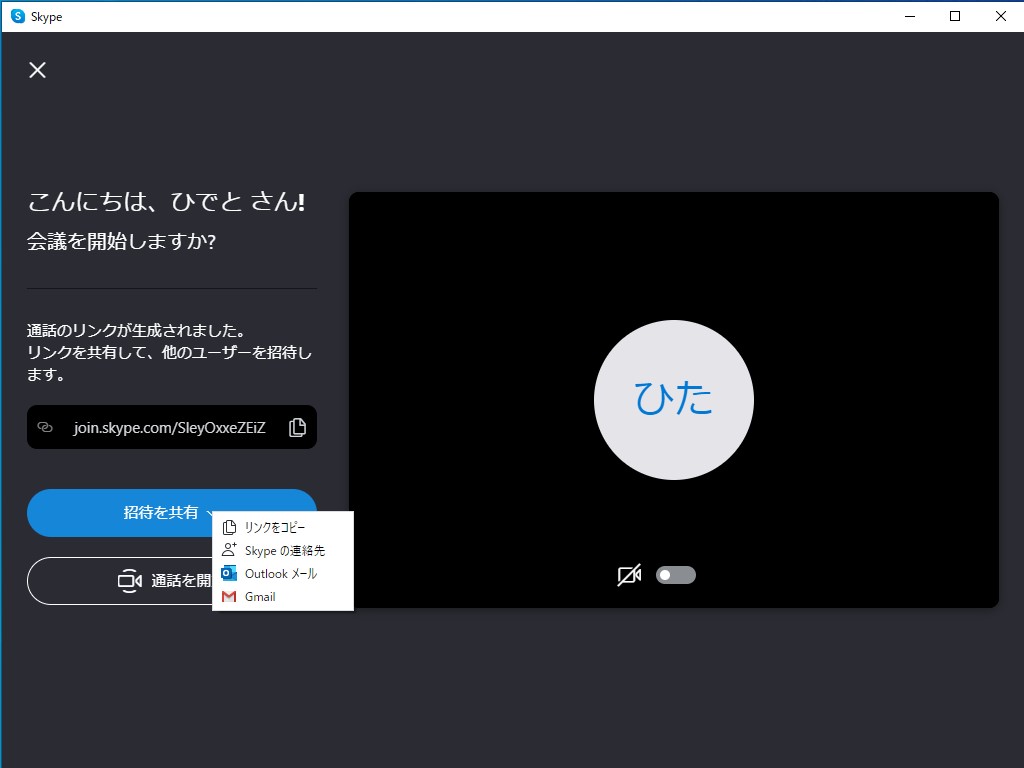Click the video call icon on 通話を開始
1024x768 pixels.
tap(130, 581)
